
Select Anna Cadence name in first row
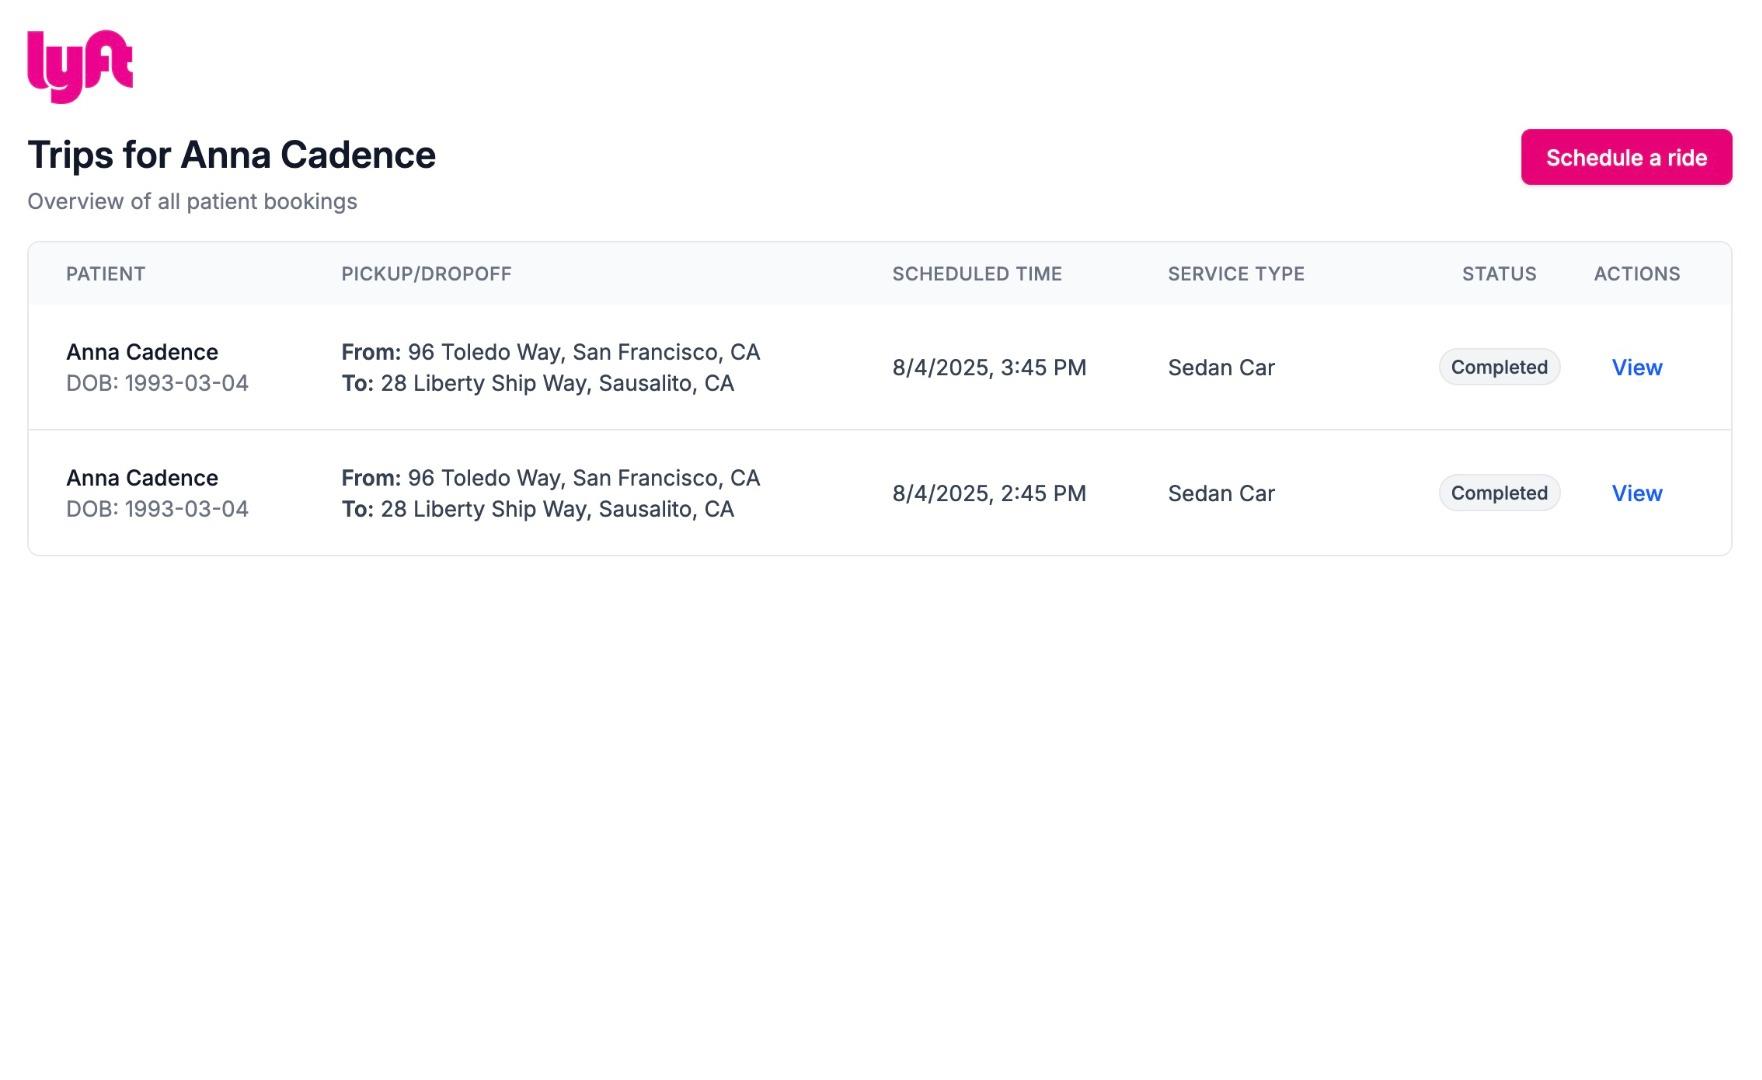click(x=142, y=352)
